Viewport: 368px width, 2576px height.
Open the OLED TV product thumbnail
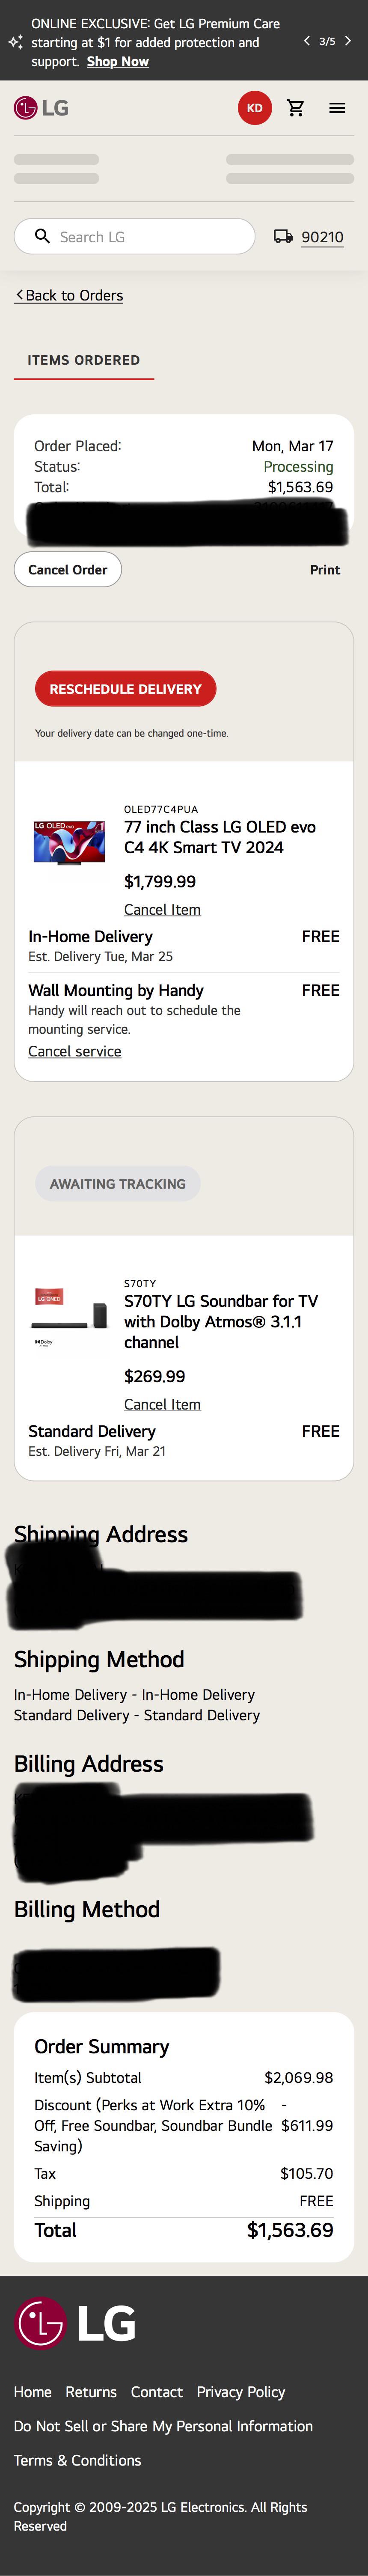pyautogui.click(x=69, y=842)
